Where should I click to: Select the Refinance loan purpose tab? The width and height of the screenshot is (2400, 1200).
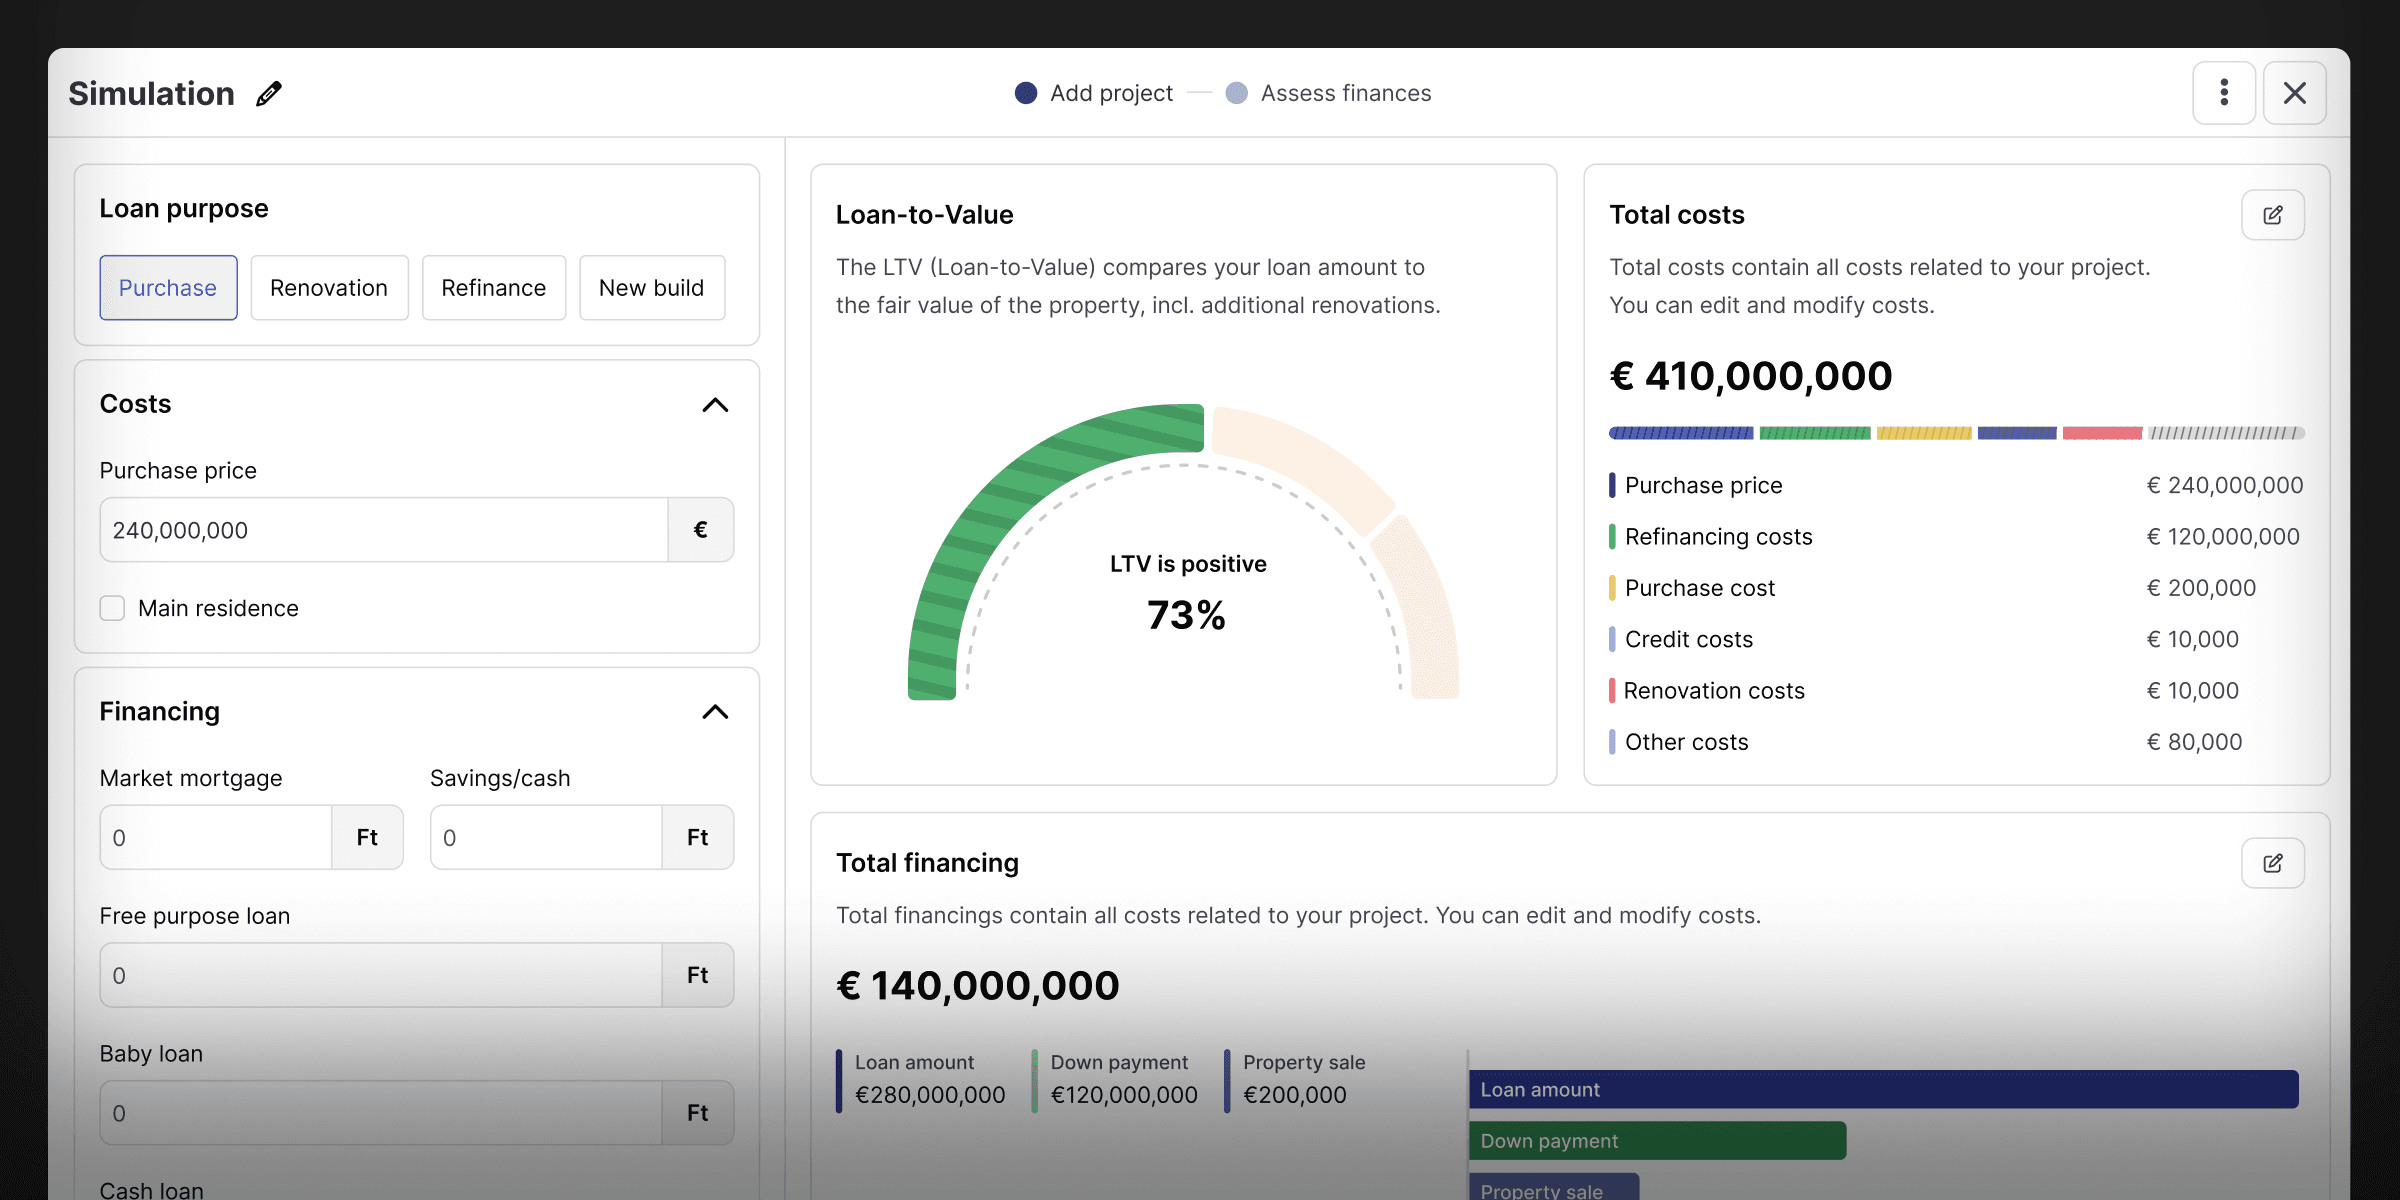(x=493, y=286)
